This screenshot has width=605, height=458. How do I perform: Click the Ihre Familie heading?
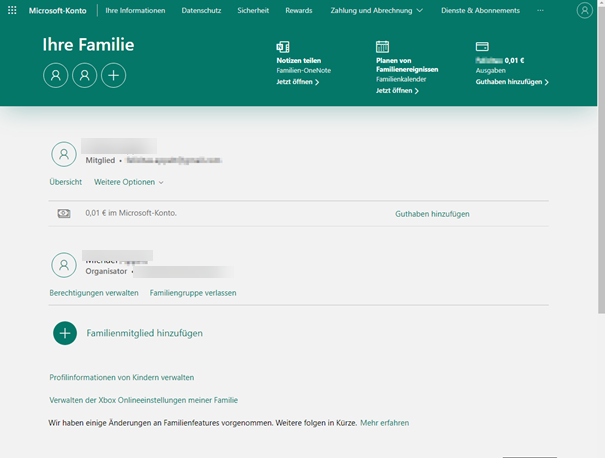pyautogui.click(x=88, y=45)
